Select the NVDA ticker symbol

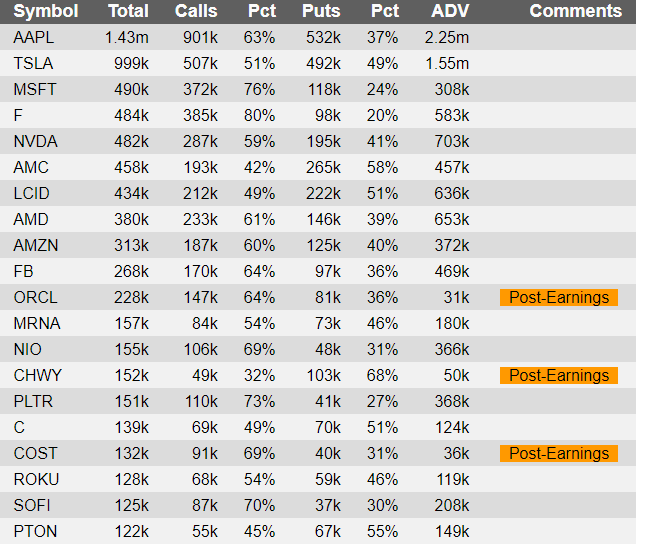(35, 141)
